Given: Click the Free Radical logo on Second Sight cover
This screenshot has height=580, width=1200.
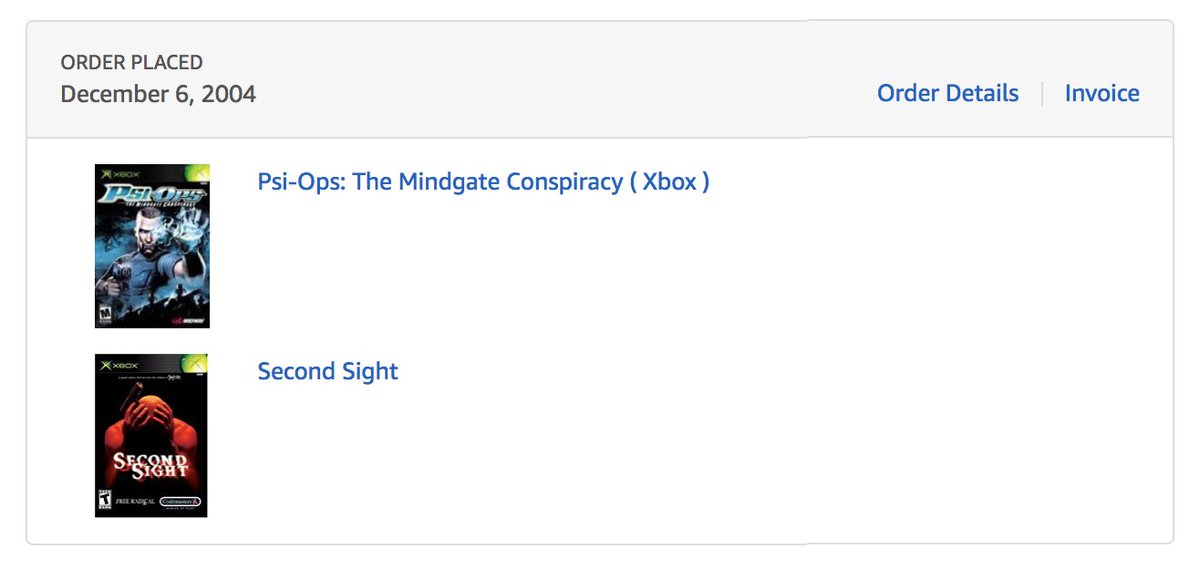Looking at the screenshot, I should [x=135, y=502].
